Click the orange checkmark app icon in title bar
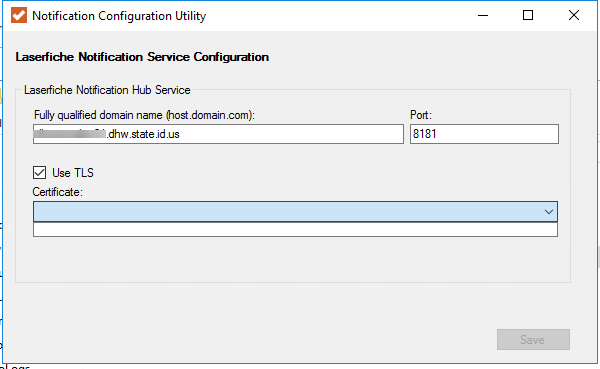The image size is (600, 369). 19,16
